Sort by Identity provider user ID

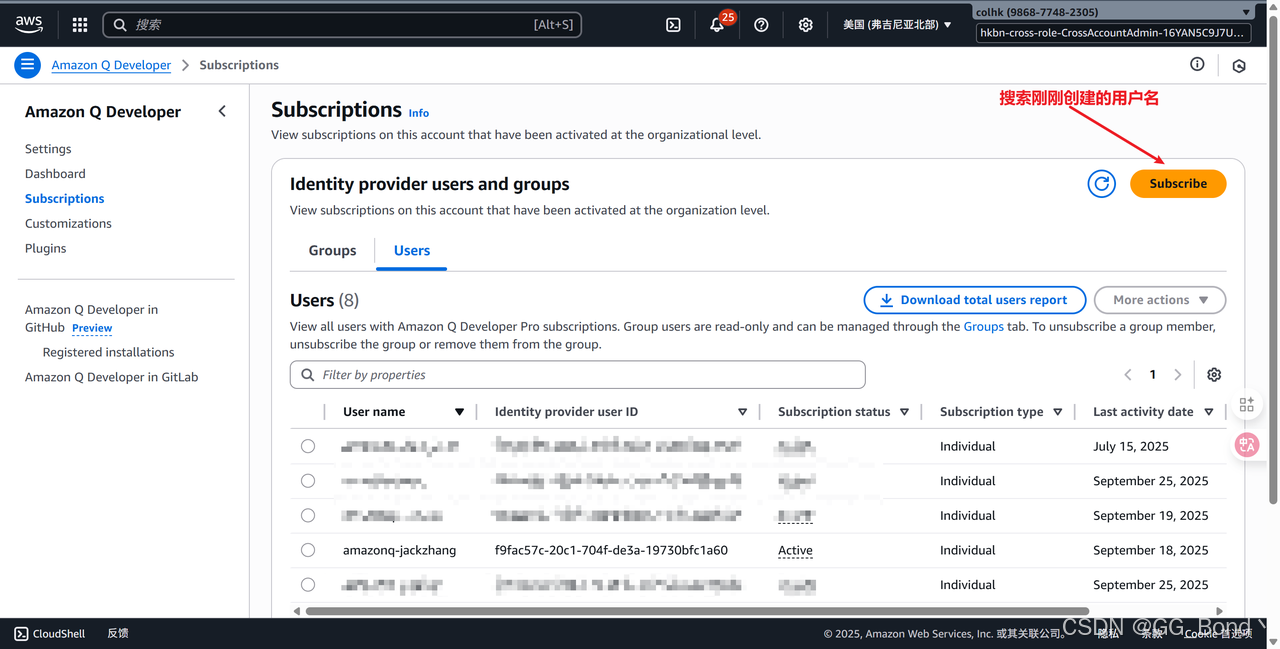point(742,412)
